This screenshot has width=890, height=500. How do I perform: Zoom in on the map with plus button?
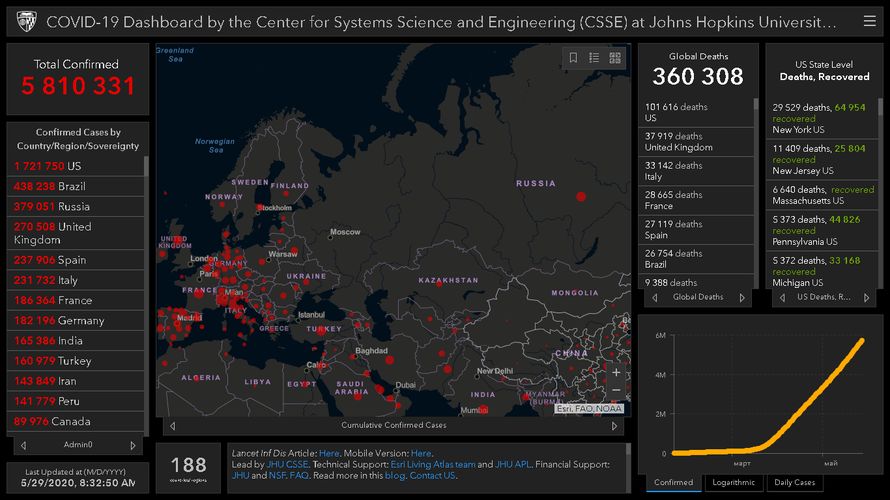point(616,371)
